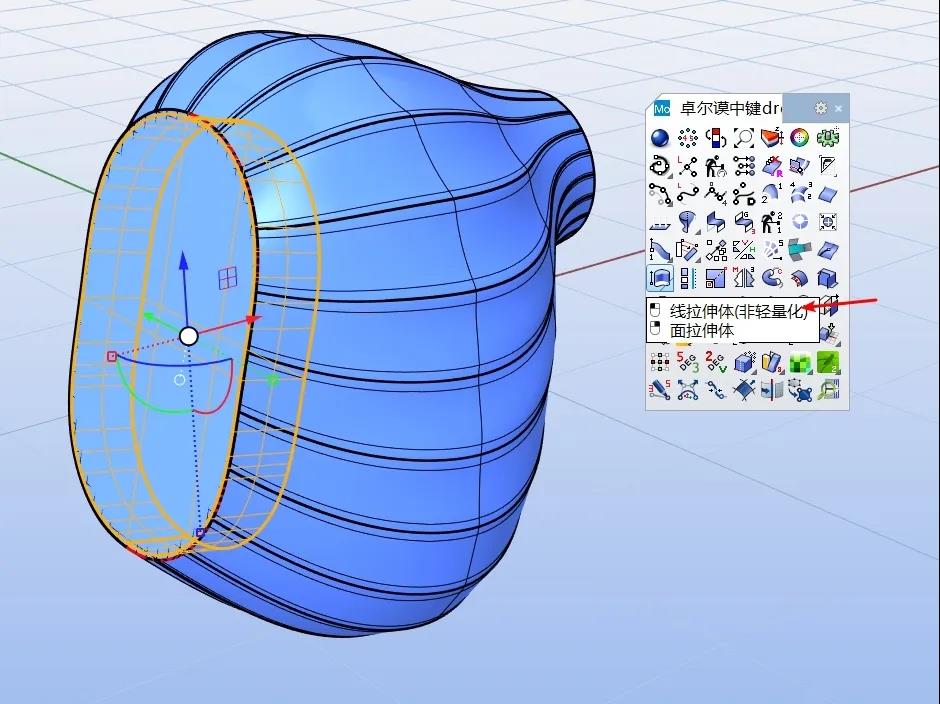Click the three arrows-to-points icon
This screenshot has height=704, width=940.
tap(744, 166)
